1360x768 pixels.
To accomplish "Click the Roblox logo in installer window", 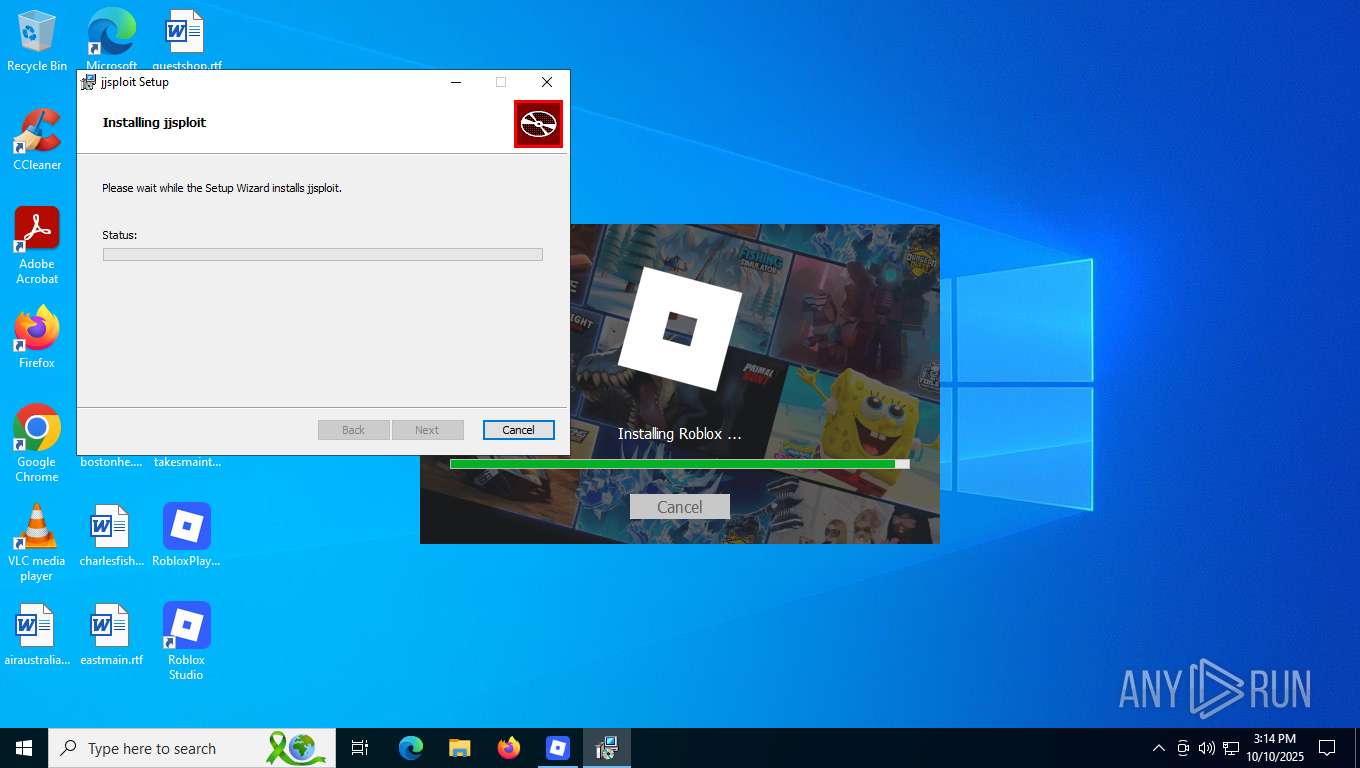I will point(680,328).
